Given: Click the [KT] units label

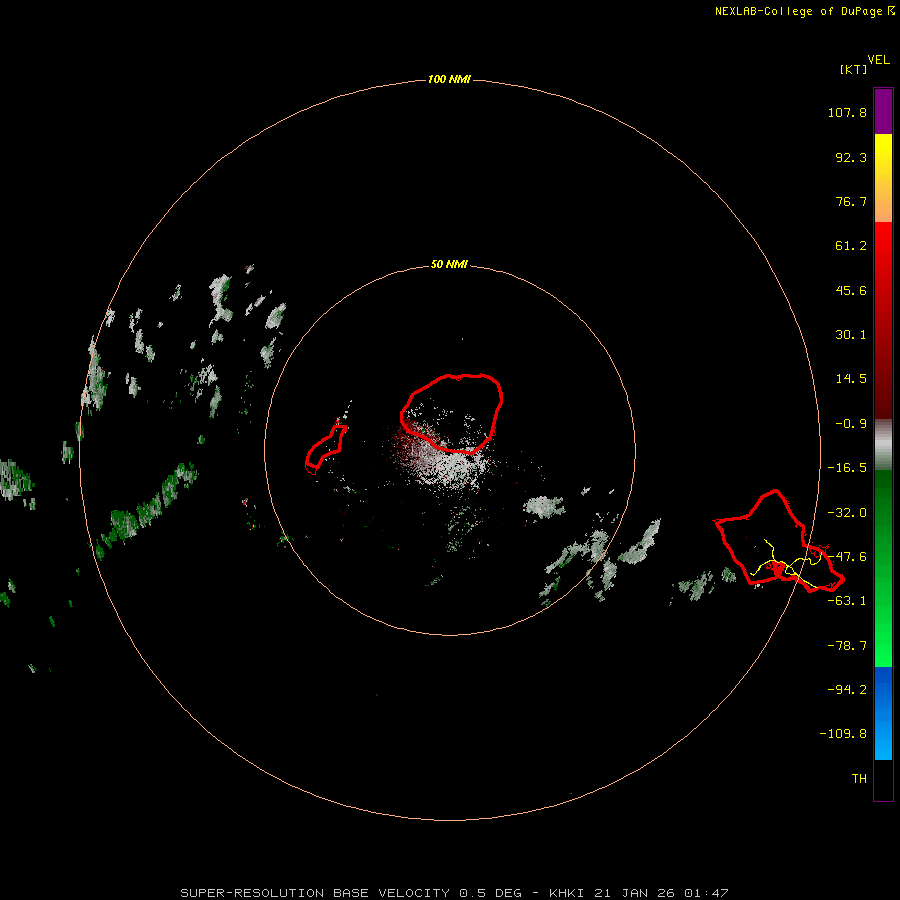Looking at the screenshot, I should pos(854,69).
